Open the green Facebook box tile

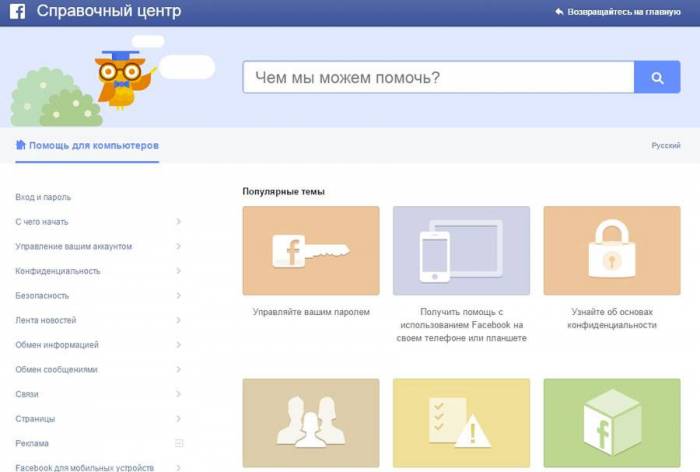[x=611, y=422]
